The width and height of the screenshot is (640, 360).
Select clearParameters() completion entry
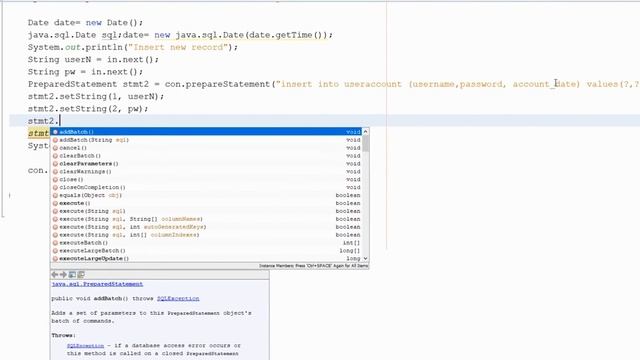(206, 164)
